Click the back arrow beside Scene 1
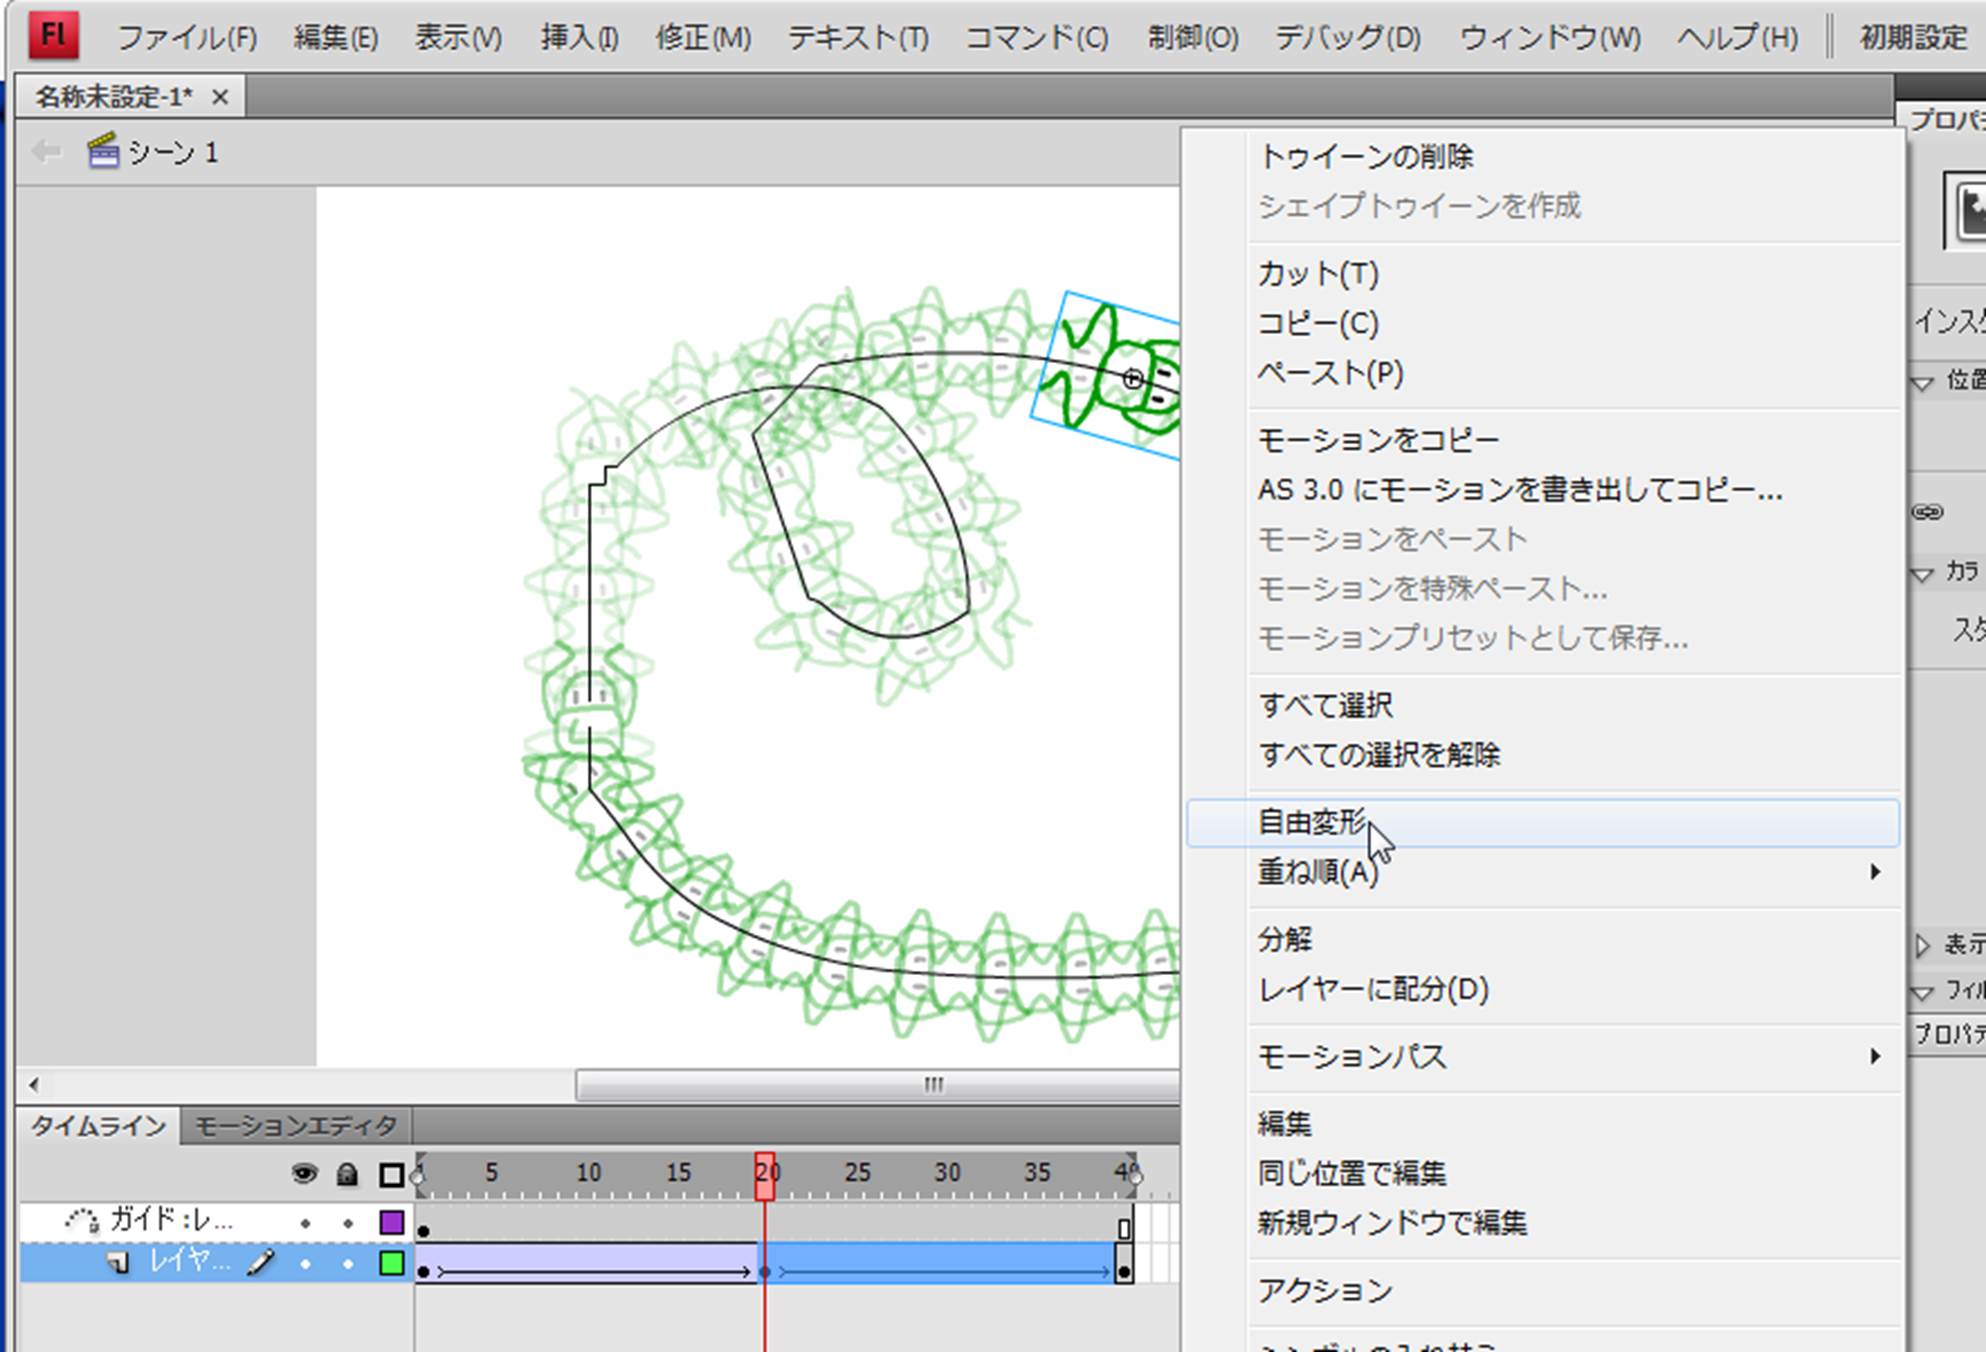Screen dimensions: 1986x1352 pos(46,152)
